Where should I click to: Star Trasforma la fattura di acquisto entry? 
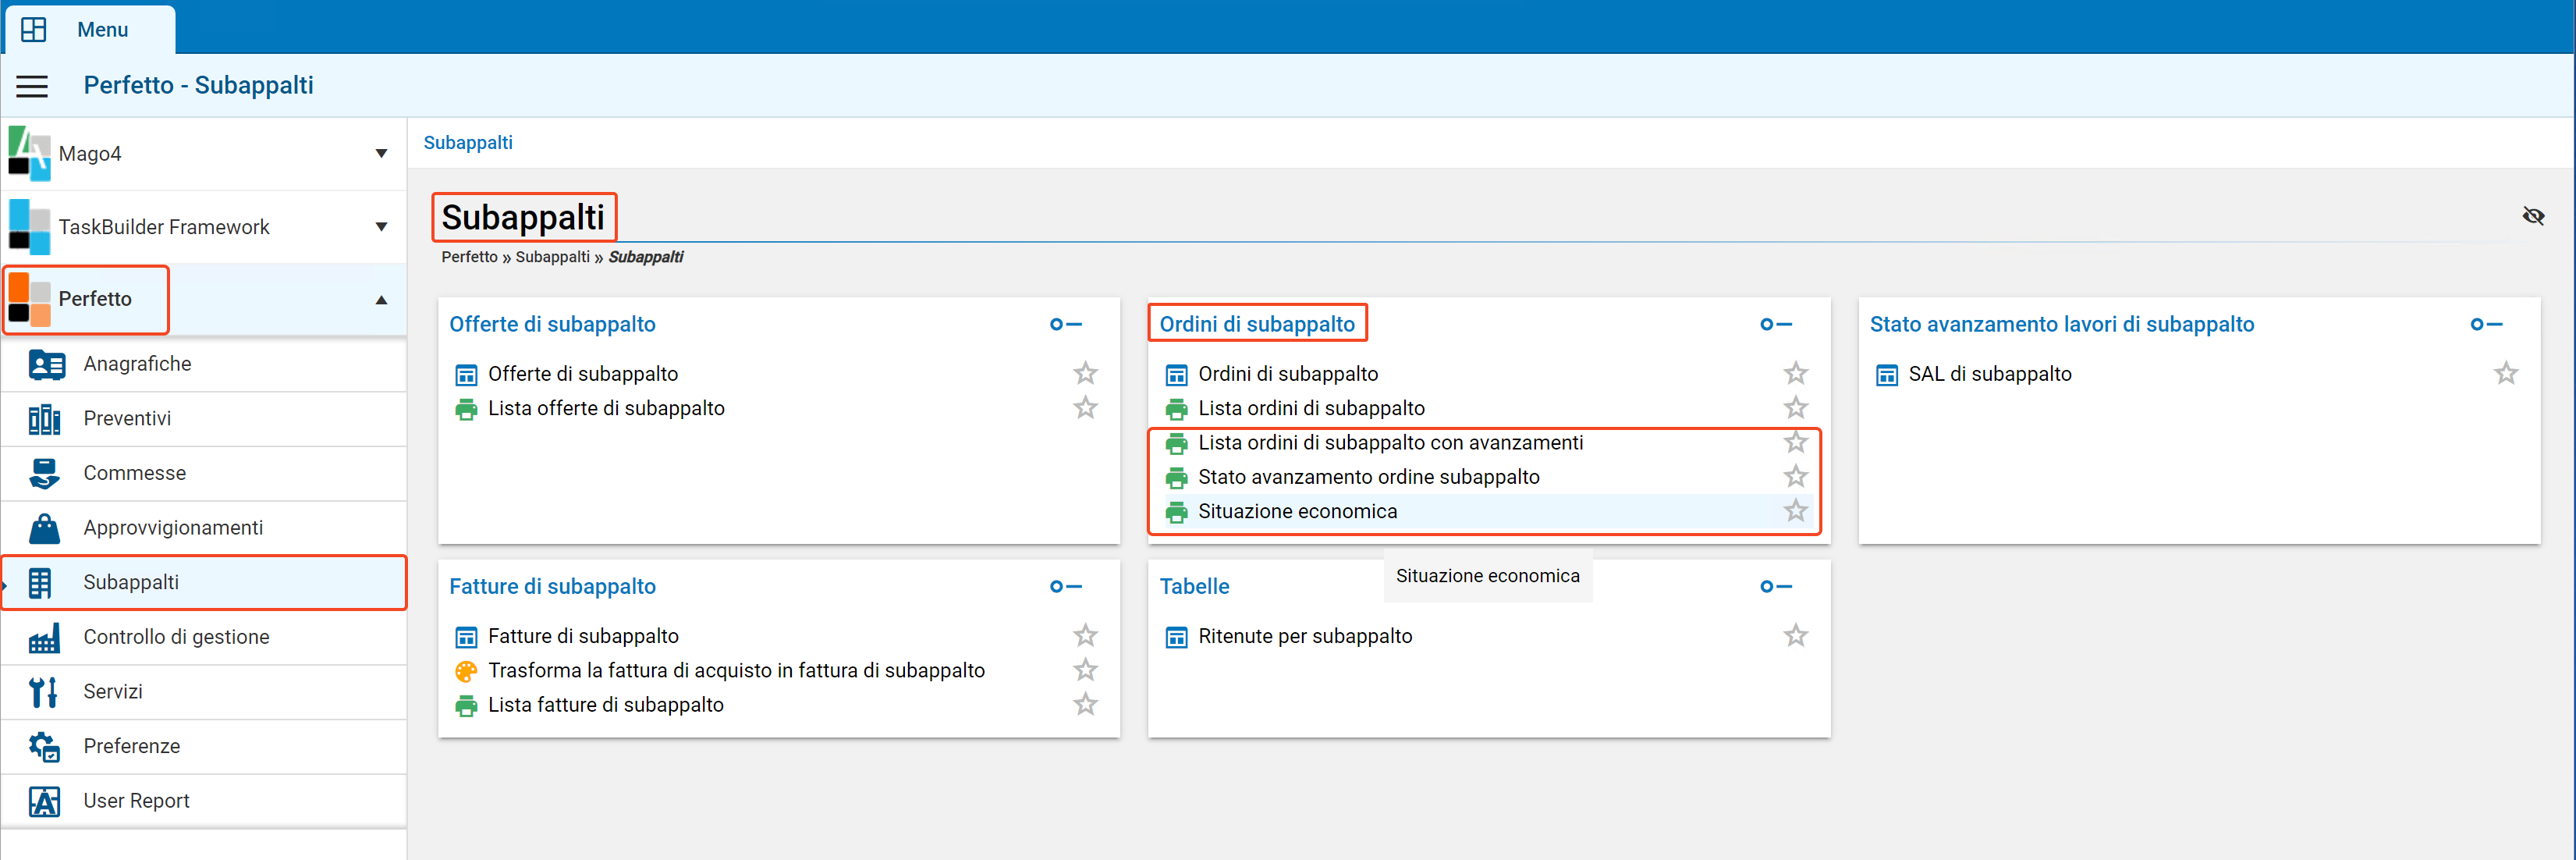click(1085, 670)
